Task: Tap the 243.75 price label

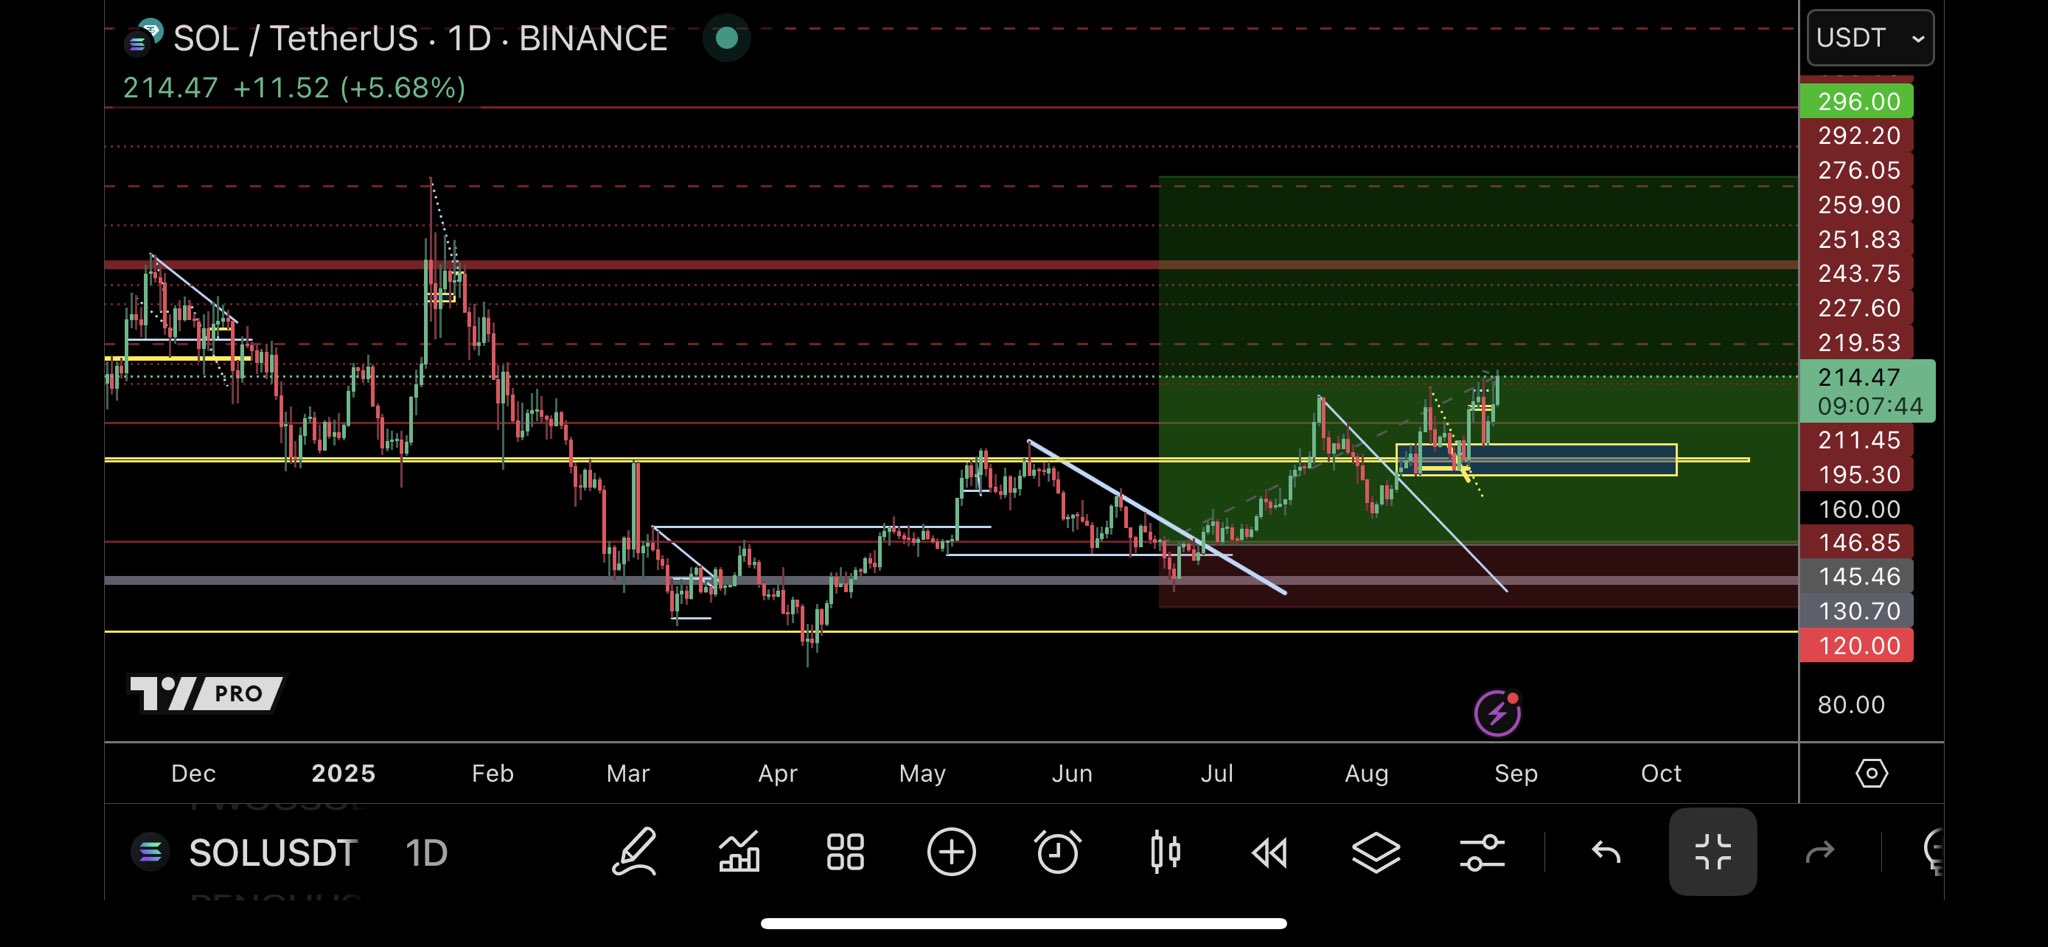Action: click(1857, 273)
